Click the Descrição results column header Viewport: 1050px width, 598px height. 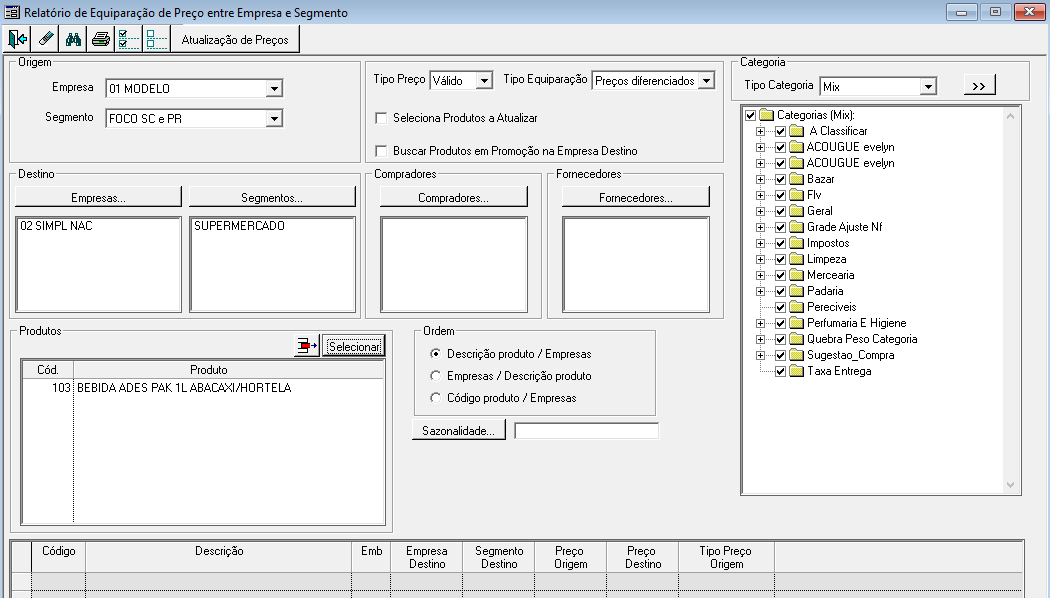219,557
